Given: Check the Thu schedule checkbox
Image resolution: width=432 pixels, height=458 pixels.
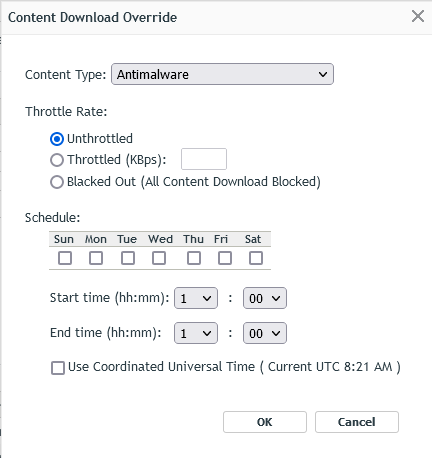Looking at the screenshot, I should click(x=194, y=258).
